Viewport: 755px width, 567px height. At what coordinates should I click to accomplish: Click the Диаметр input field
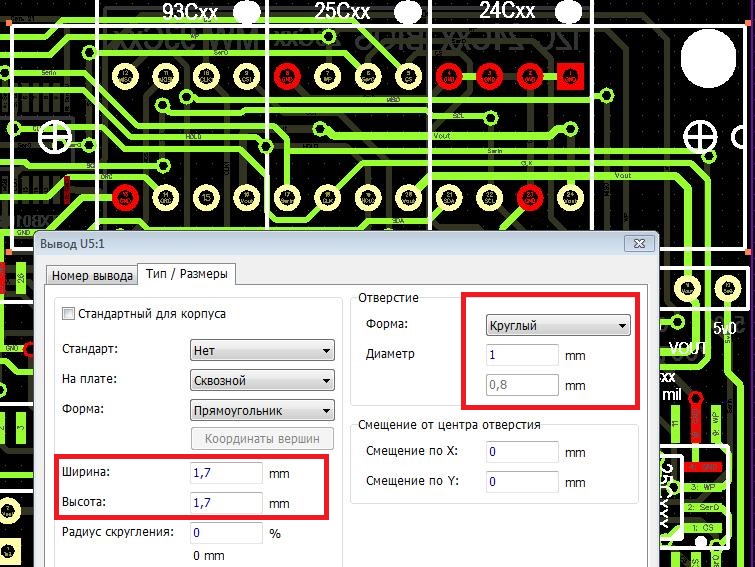point(521,355)
